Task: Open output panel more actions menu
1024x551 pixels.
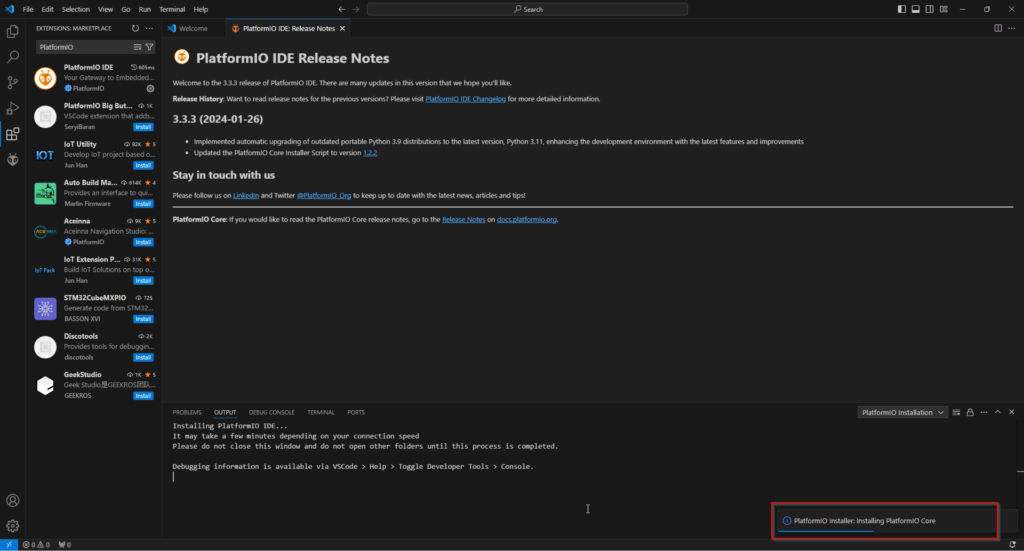Action: tap(984, 413)
